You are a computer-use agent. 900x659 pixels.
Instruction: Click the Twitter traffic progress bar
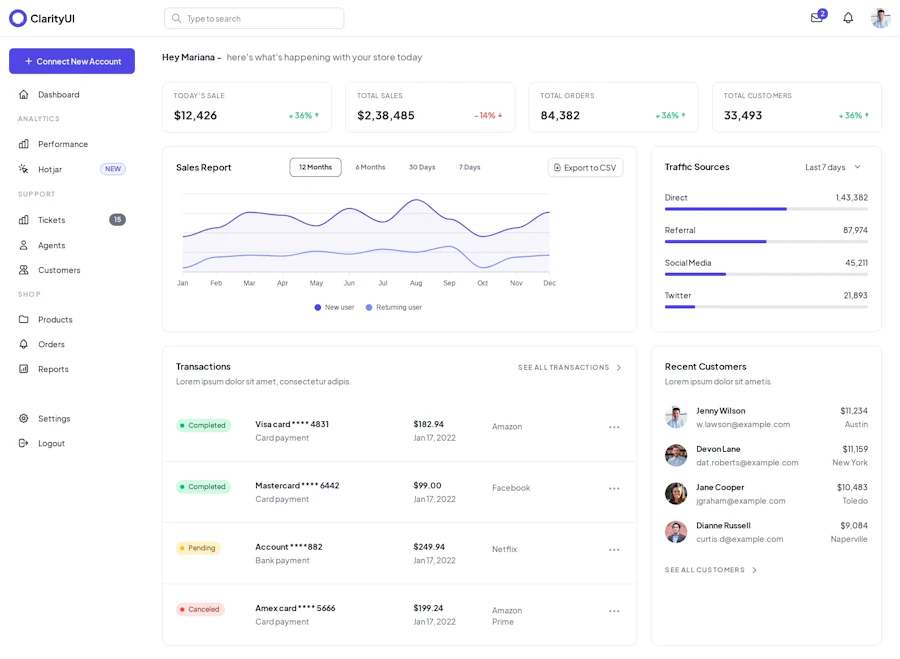point(766,307)
